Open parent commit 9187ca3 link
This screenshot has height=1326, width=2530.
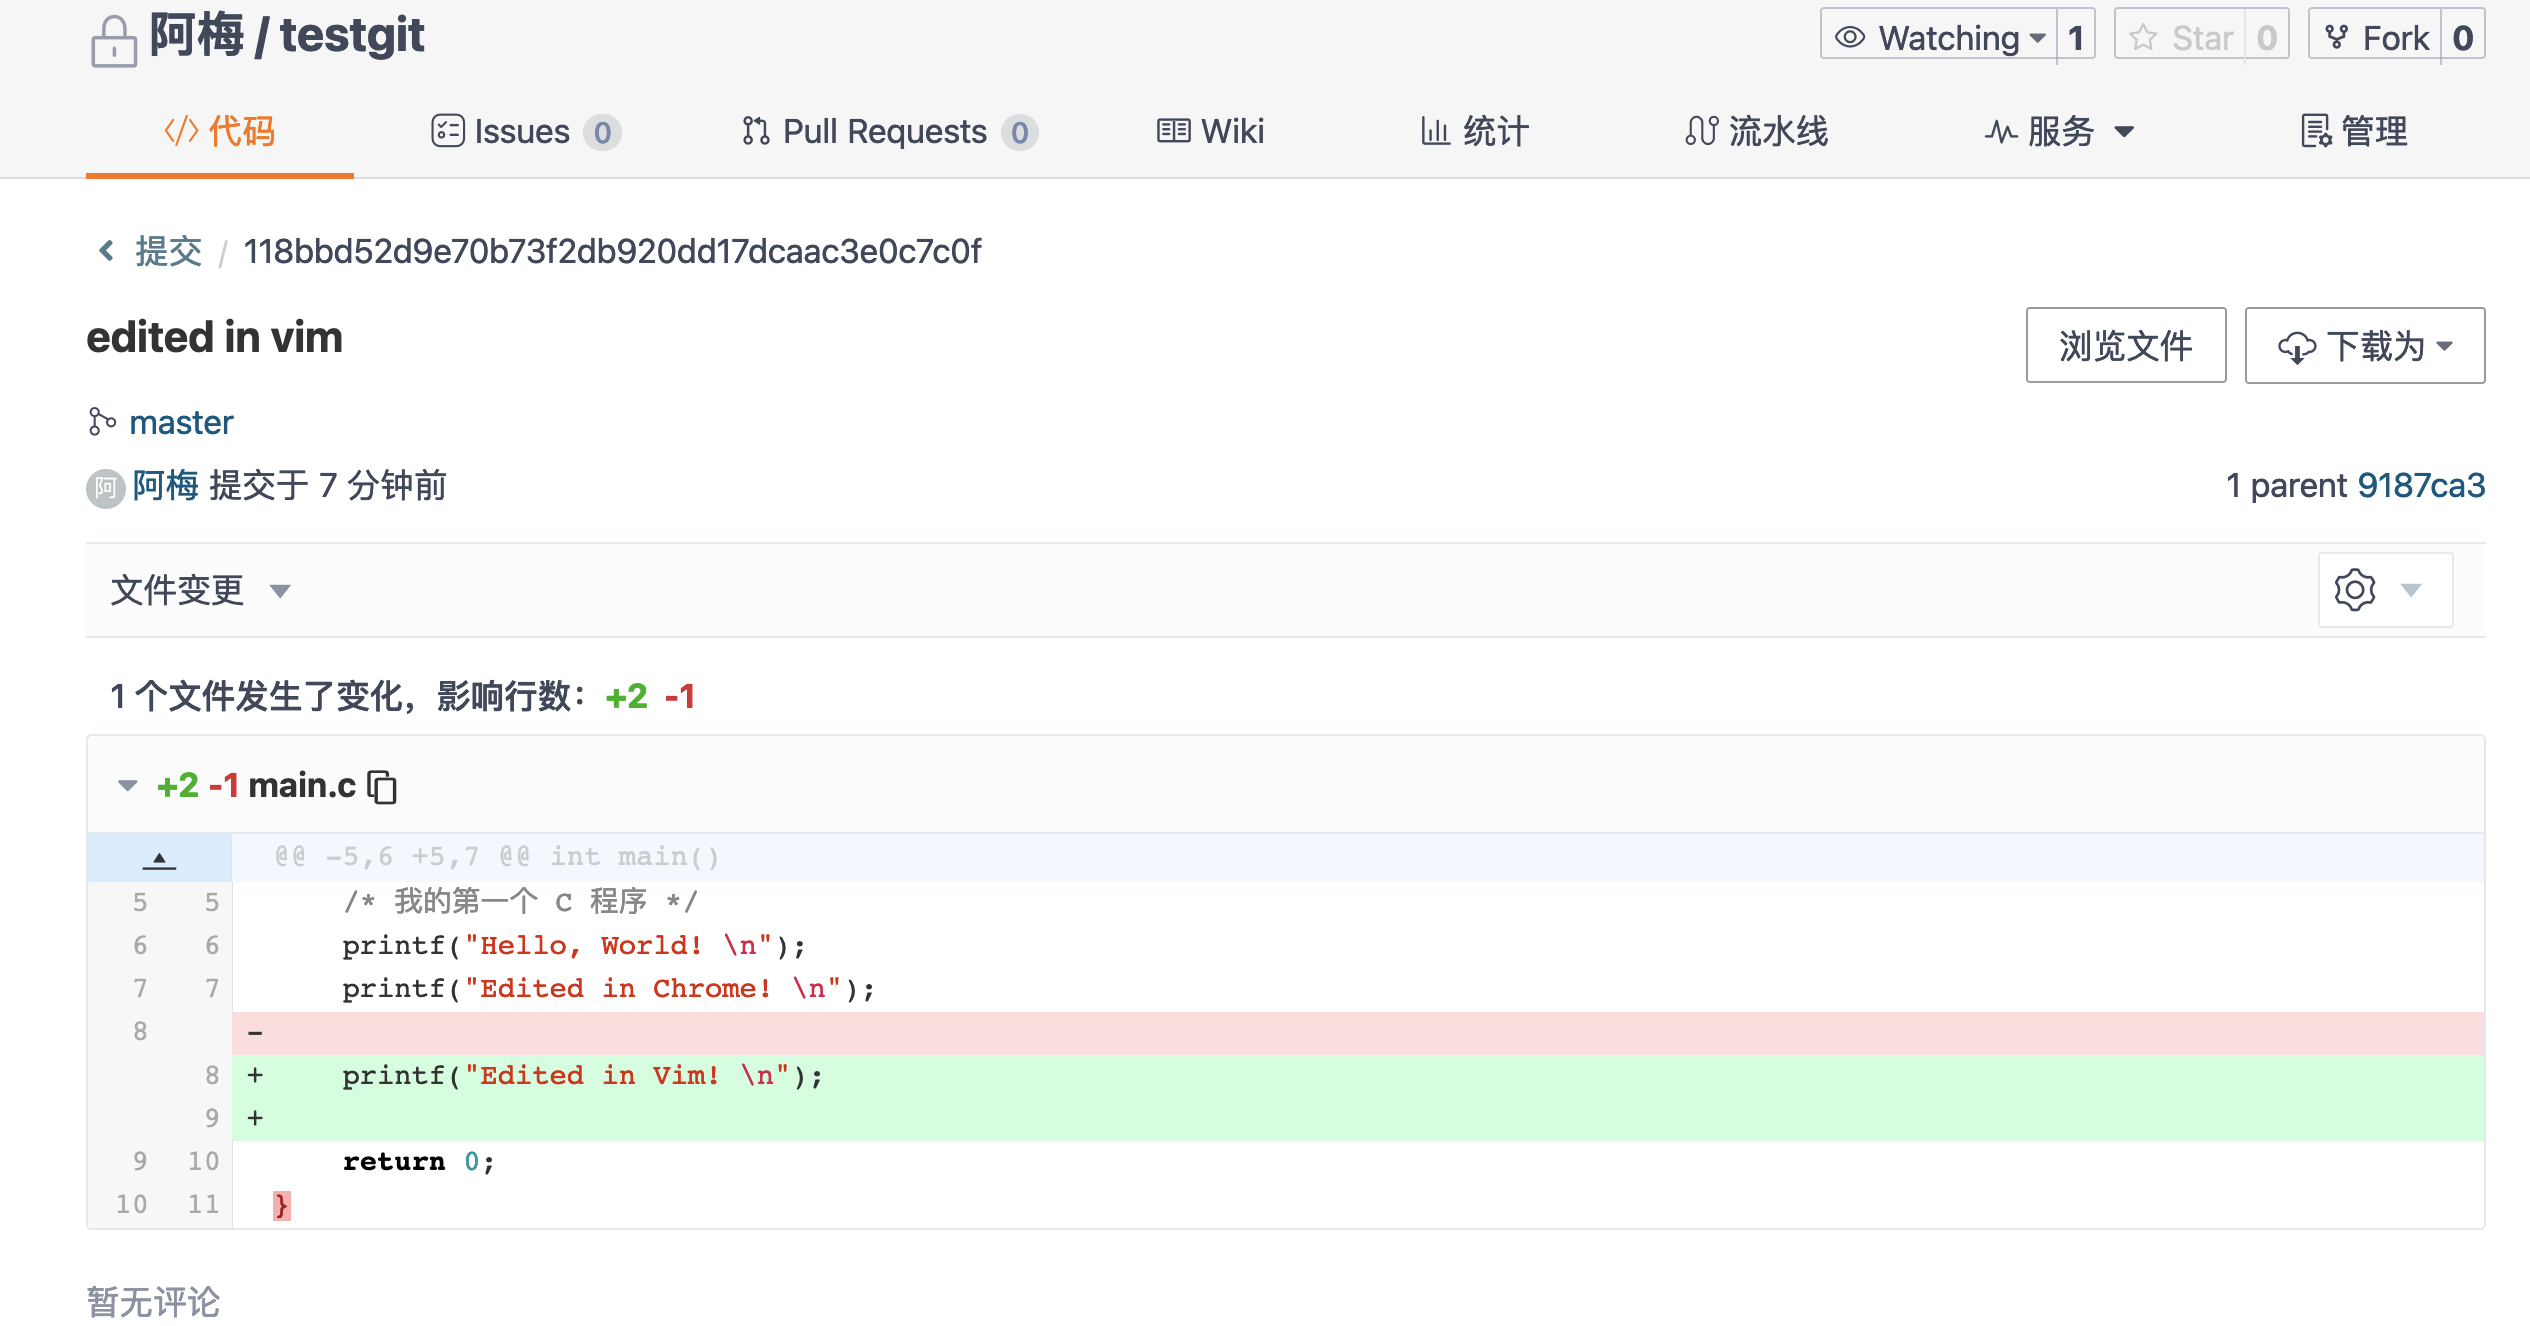[x=2420, y=486]
